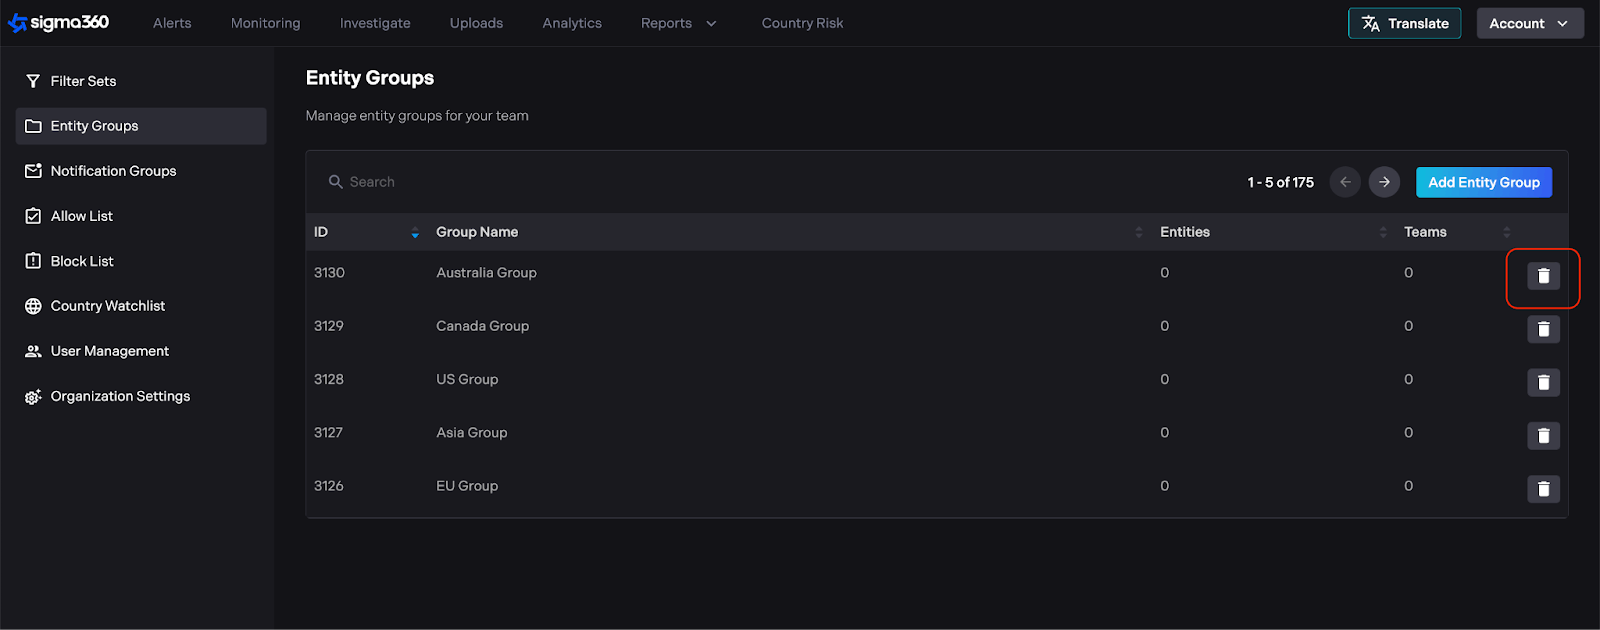Click the trash icon for EU Group

(x=1543, y=489)
